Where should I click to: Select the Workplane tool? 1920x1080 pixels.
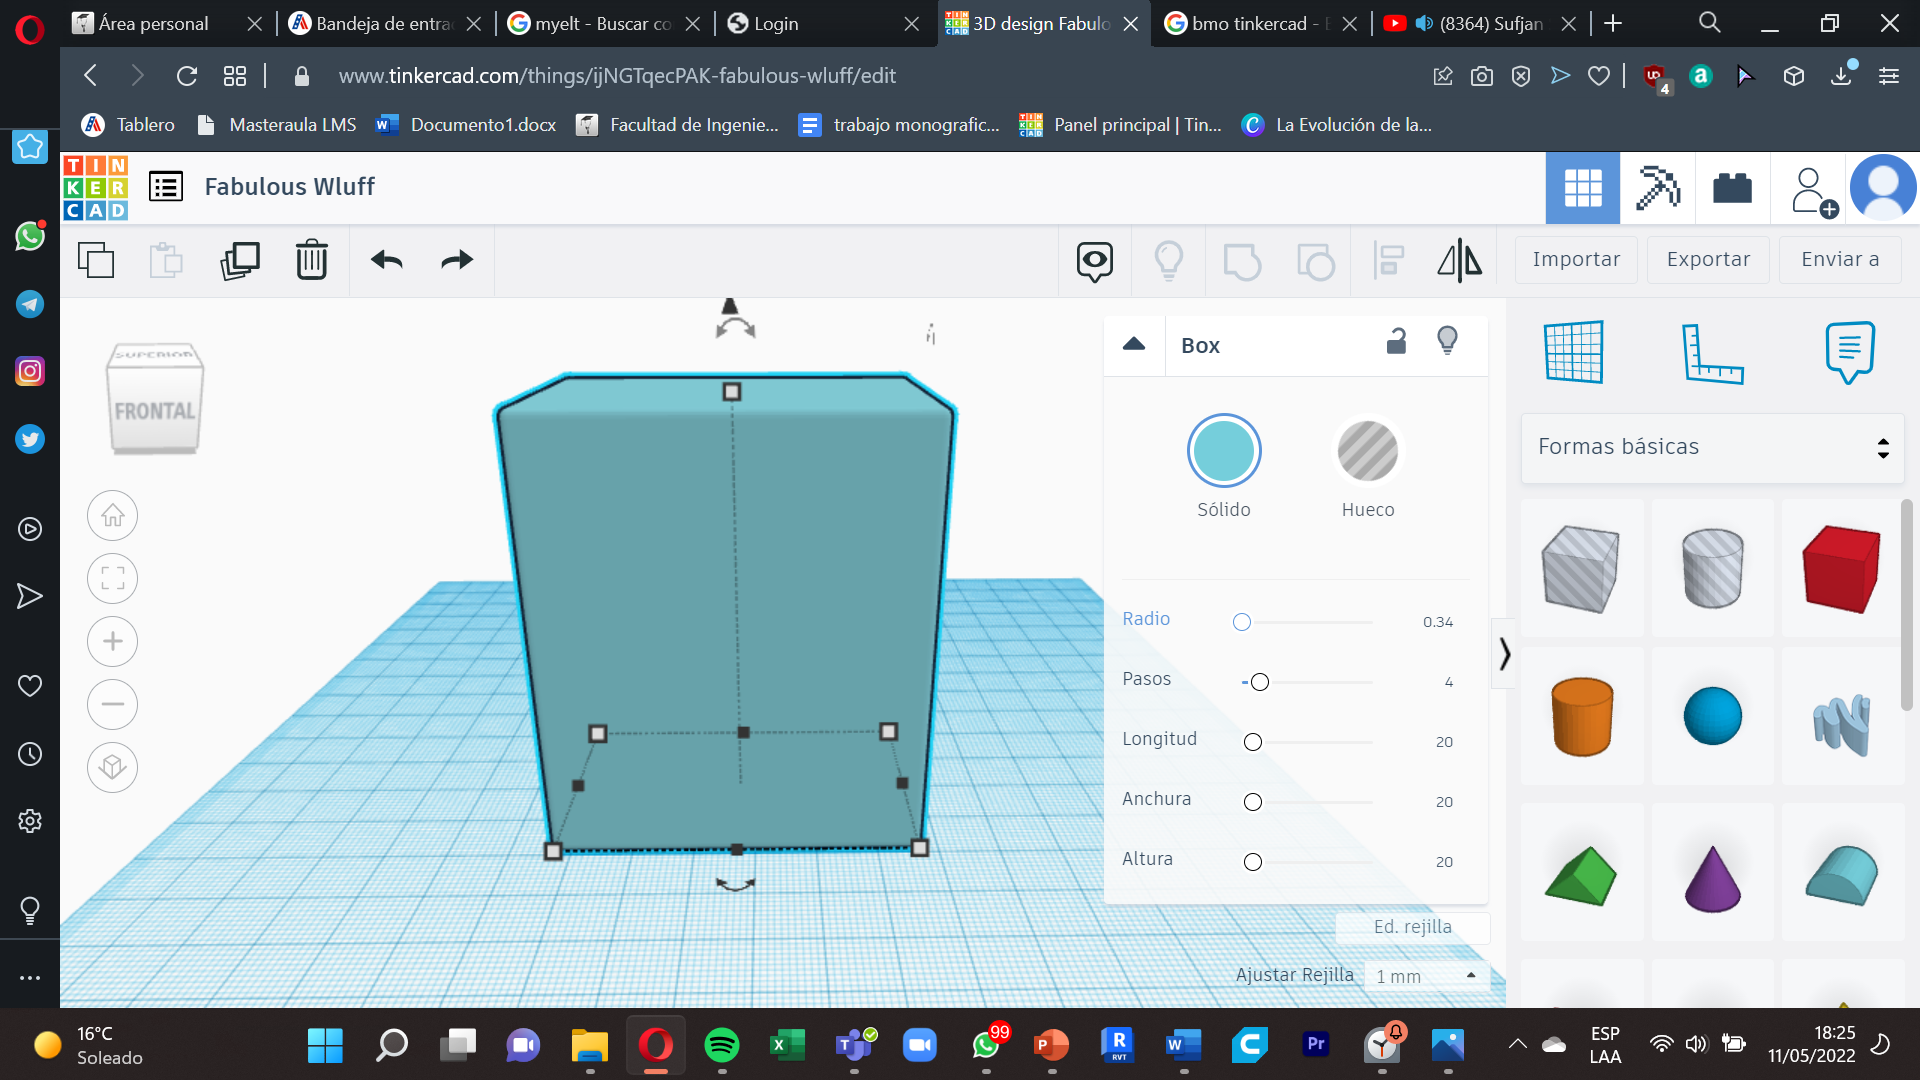[1575, 352]
